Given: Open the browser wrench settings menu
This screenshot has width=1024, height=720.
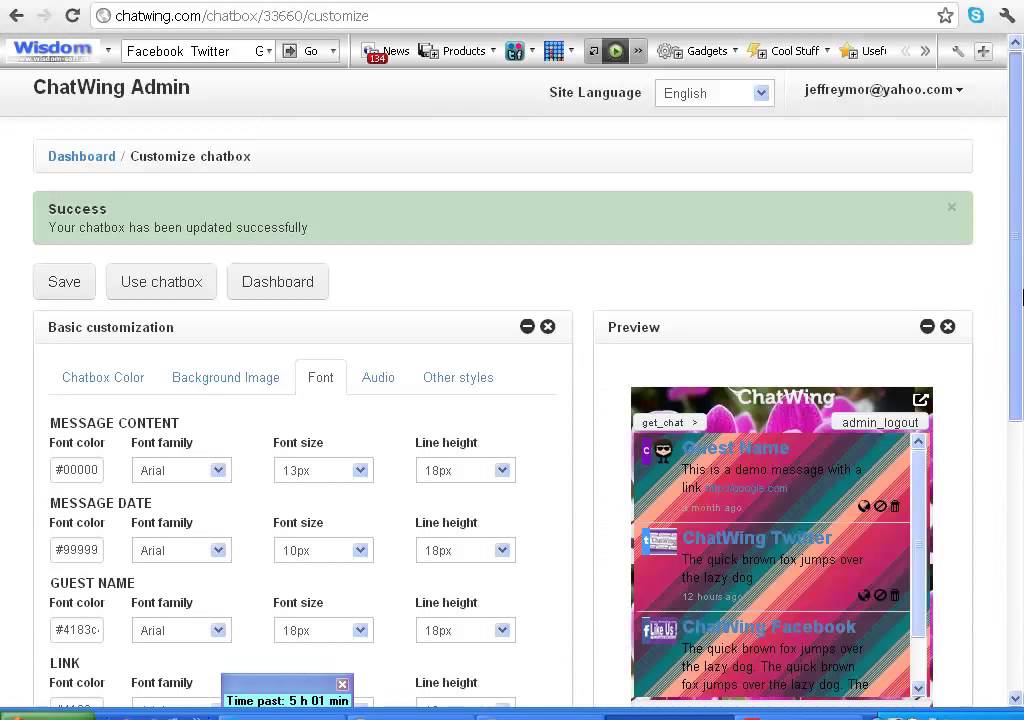Looking at the screenshot, I should click(x=1007, y=15).
